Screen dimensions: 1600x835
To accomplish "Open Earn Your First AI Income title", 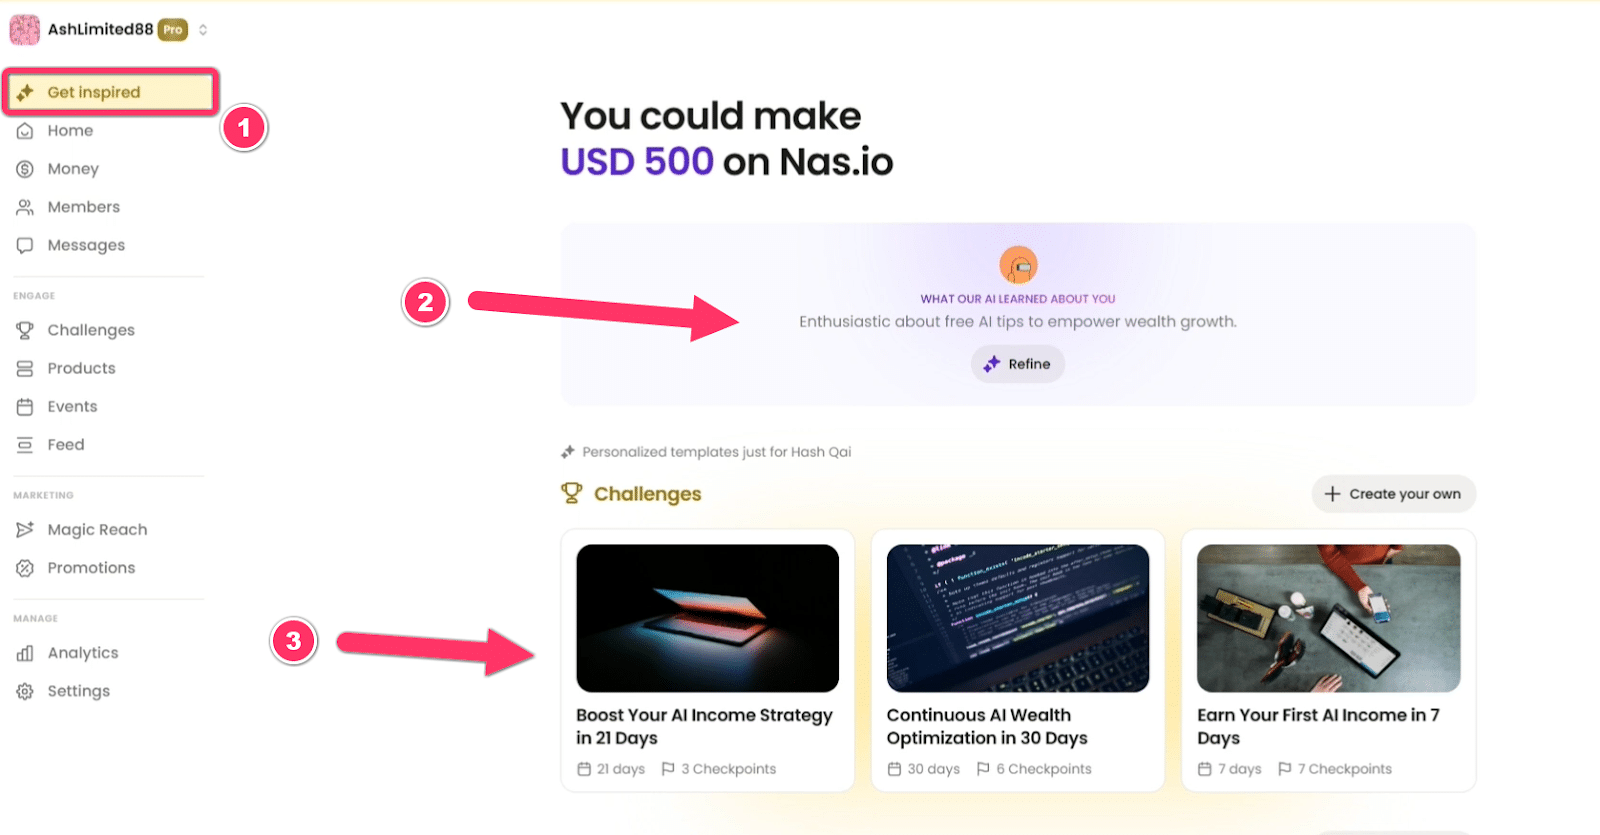I will coord(1317,726).
